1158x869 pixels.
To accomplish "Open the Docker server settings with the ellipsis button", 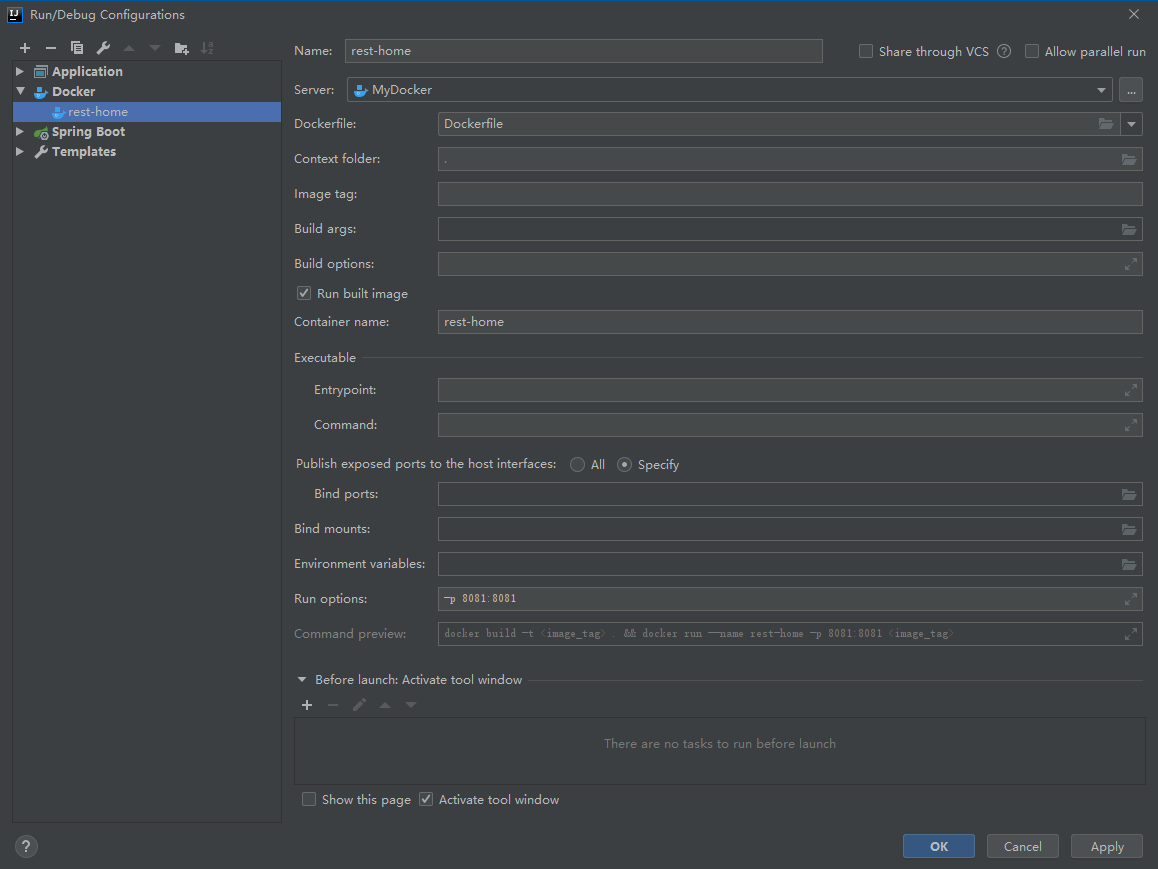I will (x=1131, y=90).
